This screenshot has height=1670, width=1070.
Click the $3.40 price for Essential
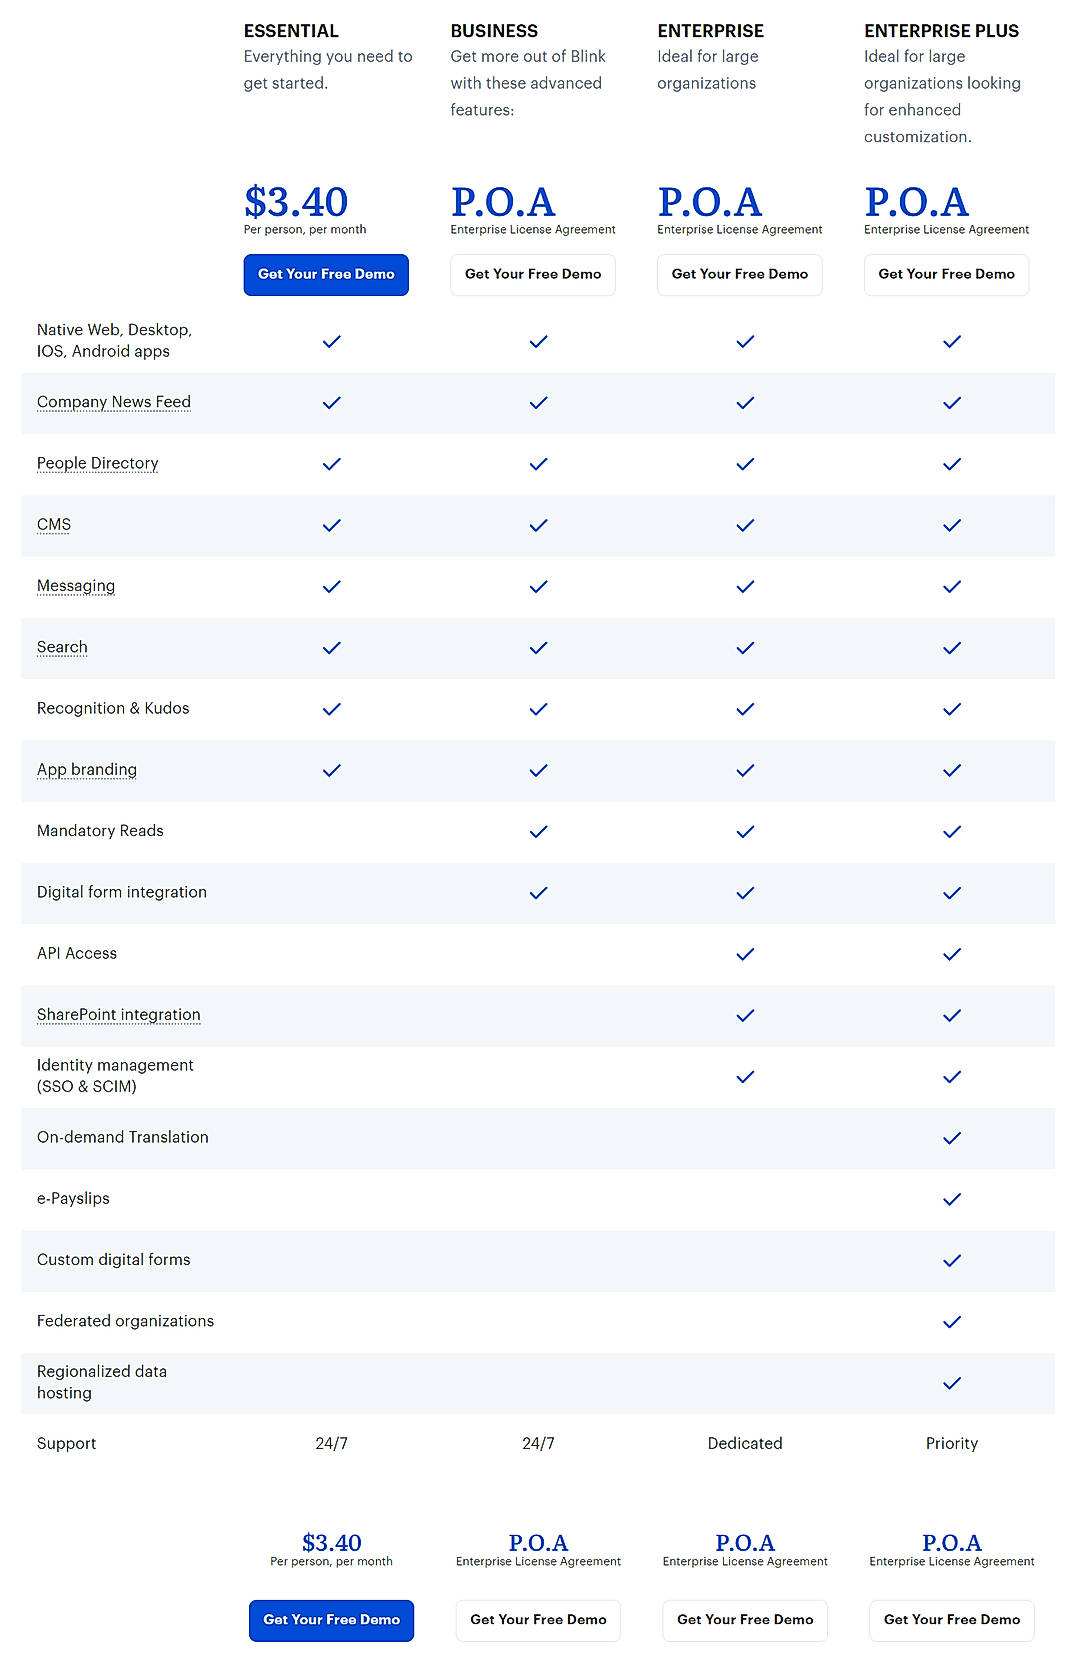point(296,201)
